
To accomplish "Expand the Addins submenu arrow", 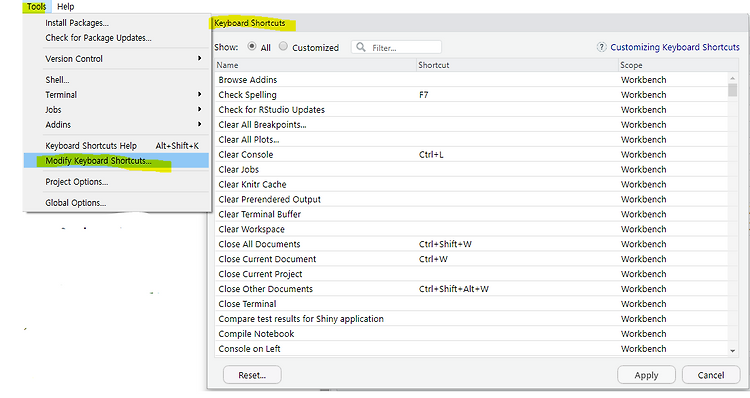I will coord(199,124).
